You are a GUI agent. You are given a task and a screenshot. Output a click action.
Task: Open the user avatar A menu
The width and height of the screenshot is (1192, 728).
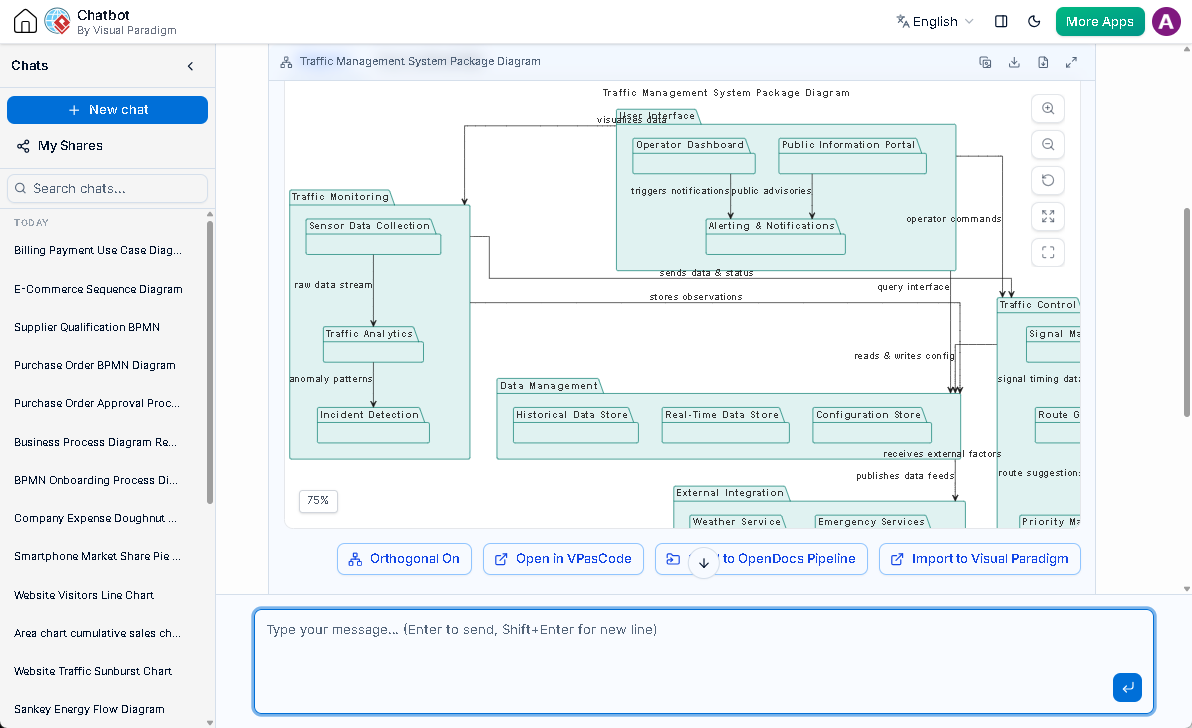[x=1166, y=21]
